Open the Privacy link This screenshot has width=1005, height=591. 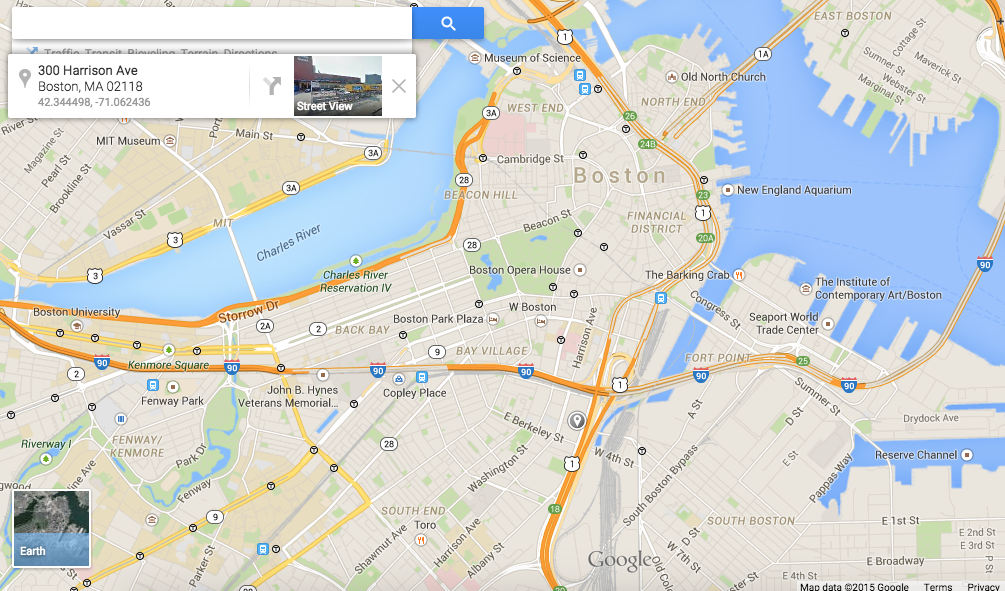pos(983,586)
